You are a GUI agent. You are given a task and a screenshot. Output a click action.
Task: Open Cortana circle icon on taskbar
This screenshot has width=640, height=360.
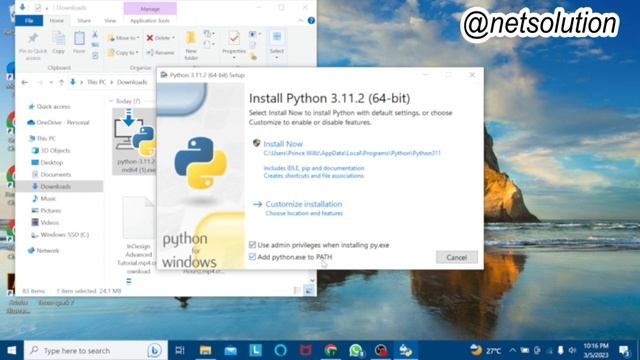coord(280,350)
